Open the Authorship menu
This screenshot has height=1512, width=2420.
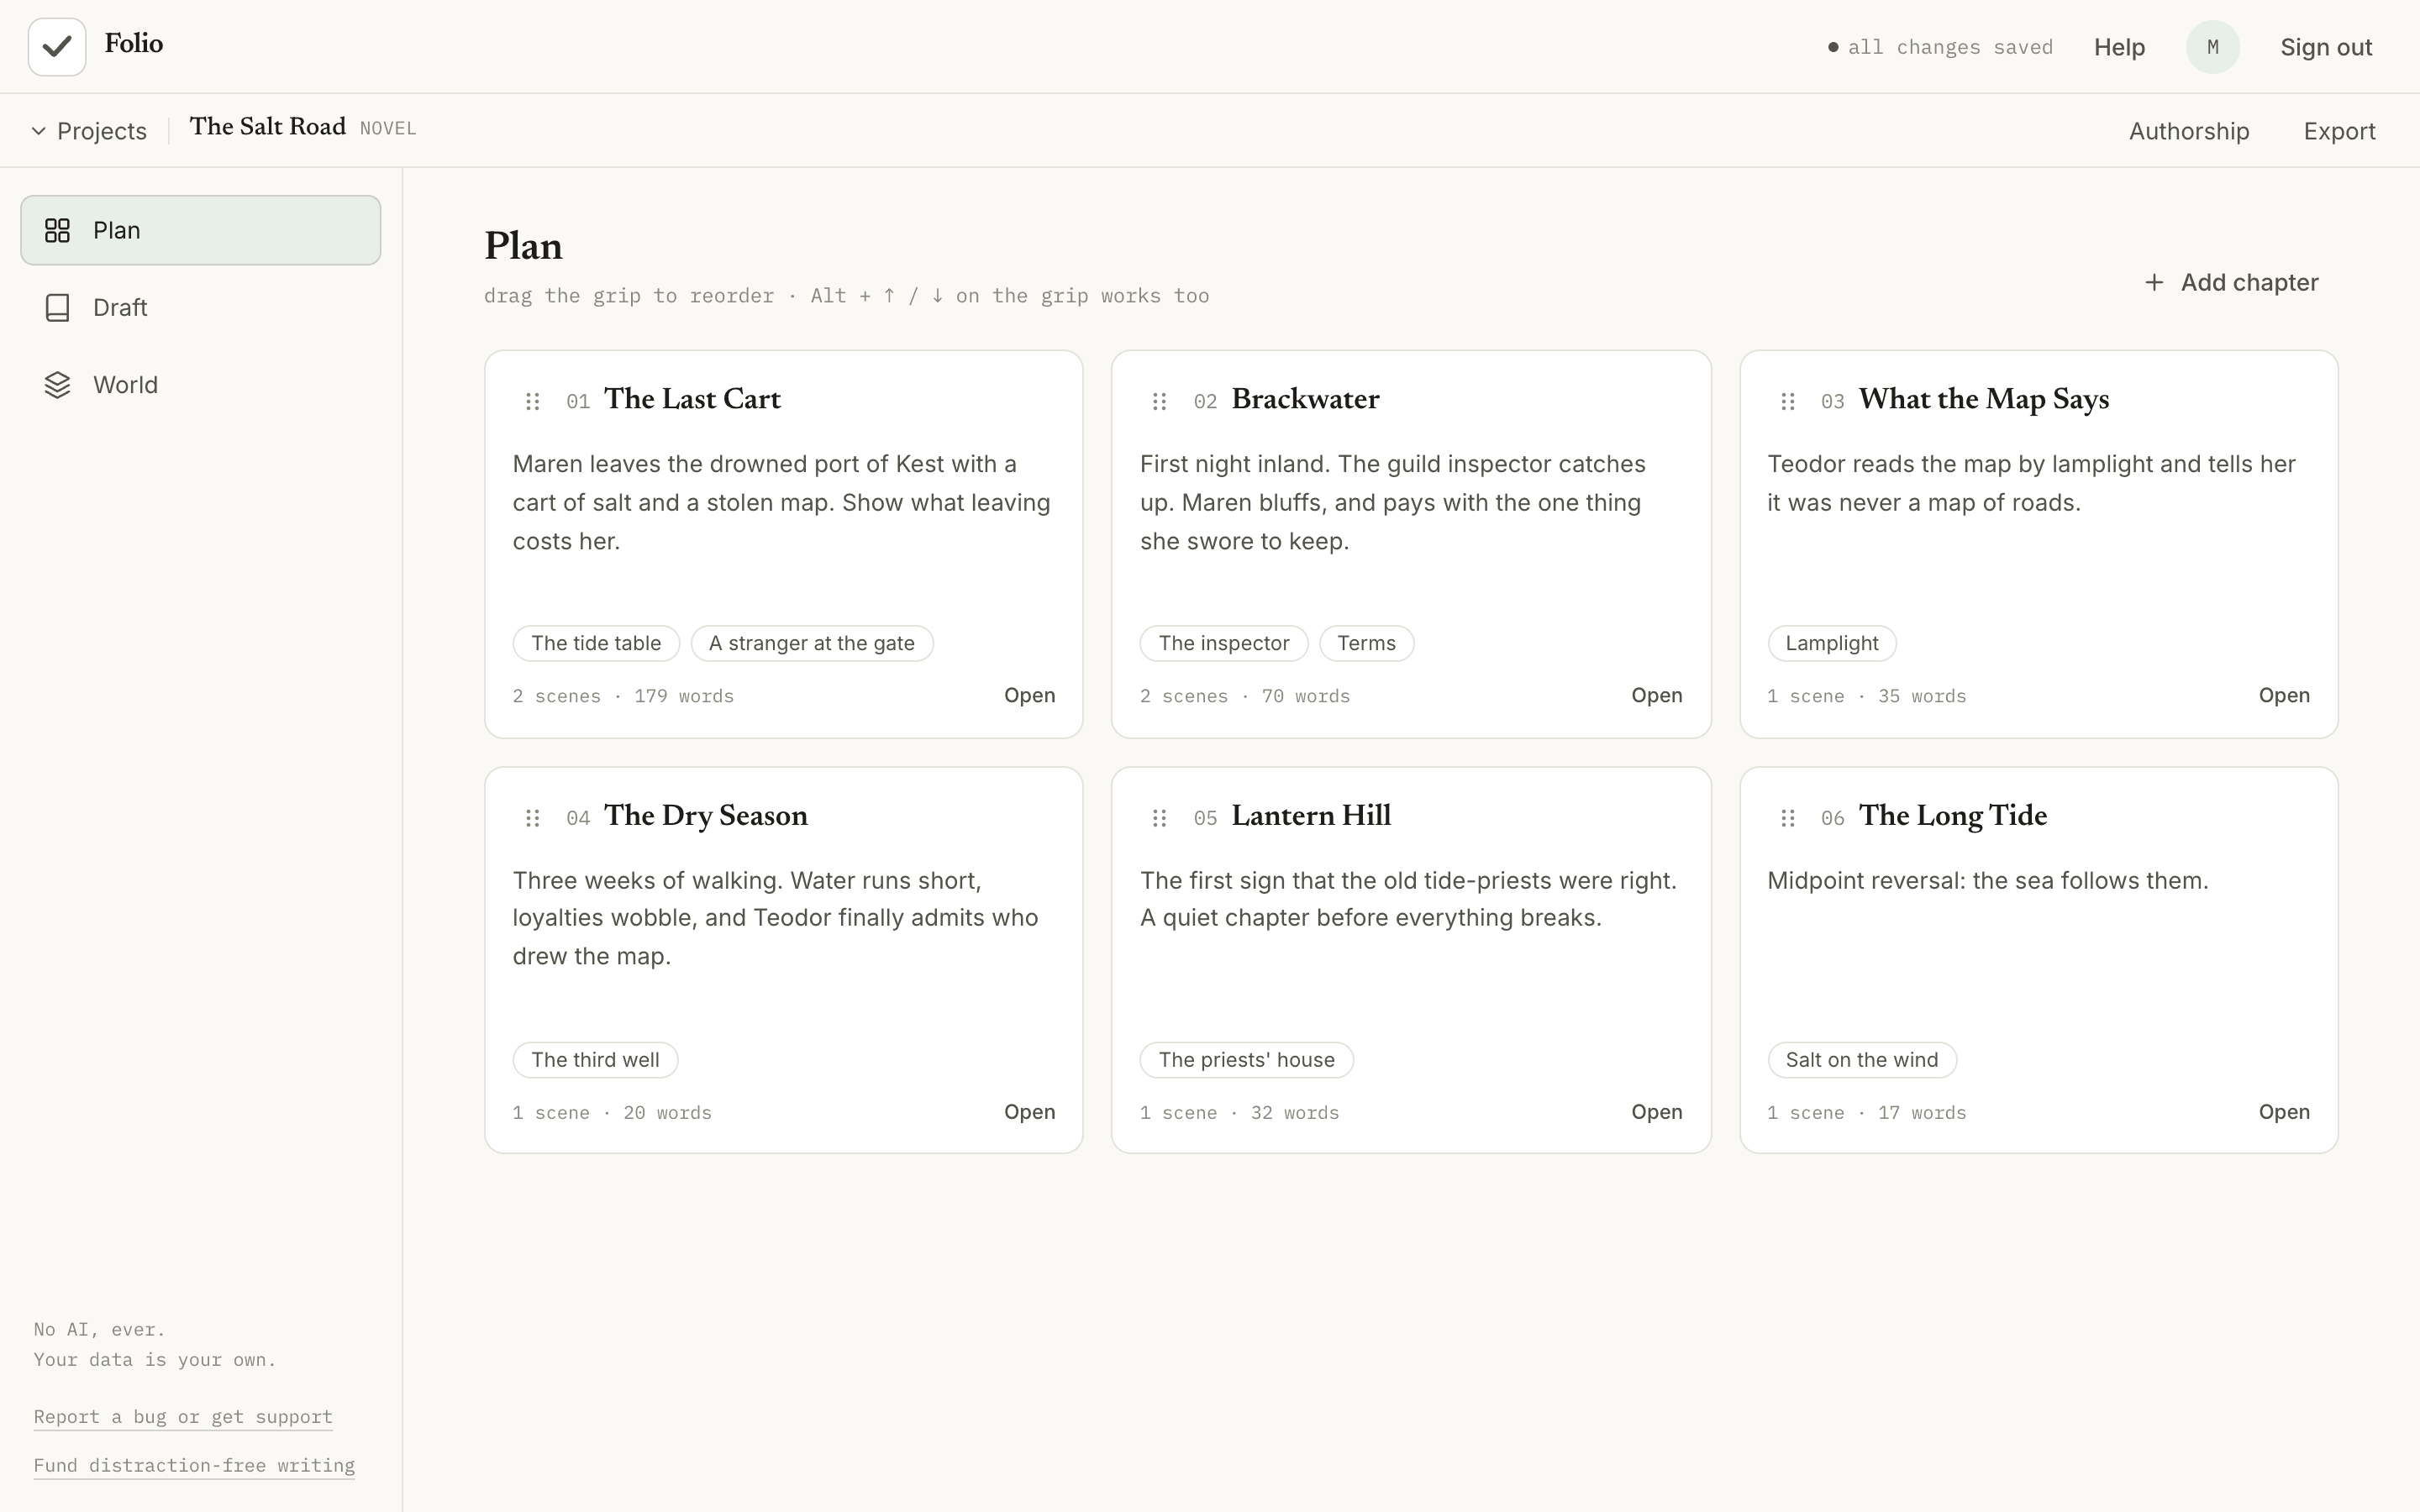pyautogui.click(x=2189, y=131)
